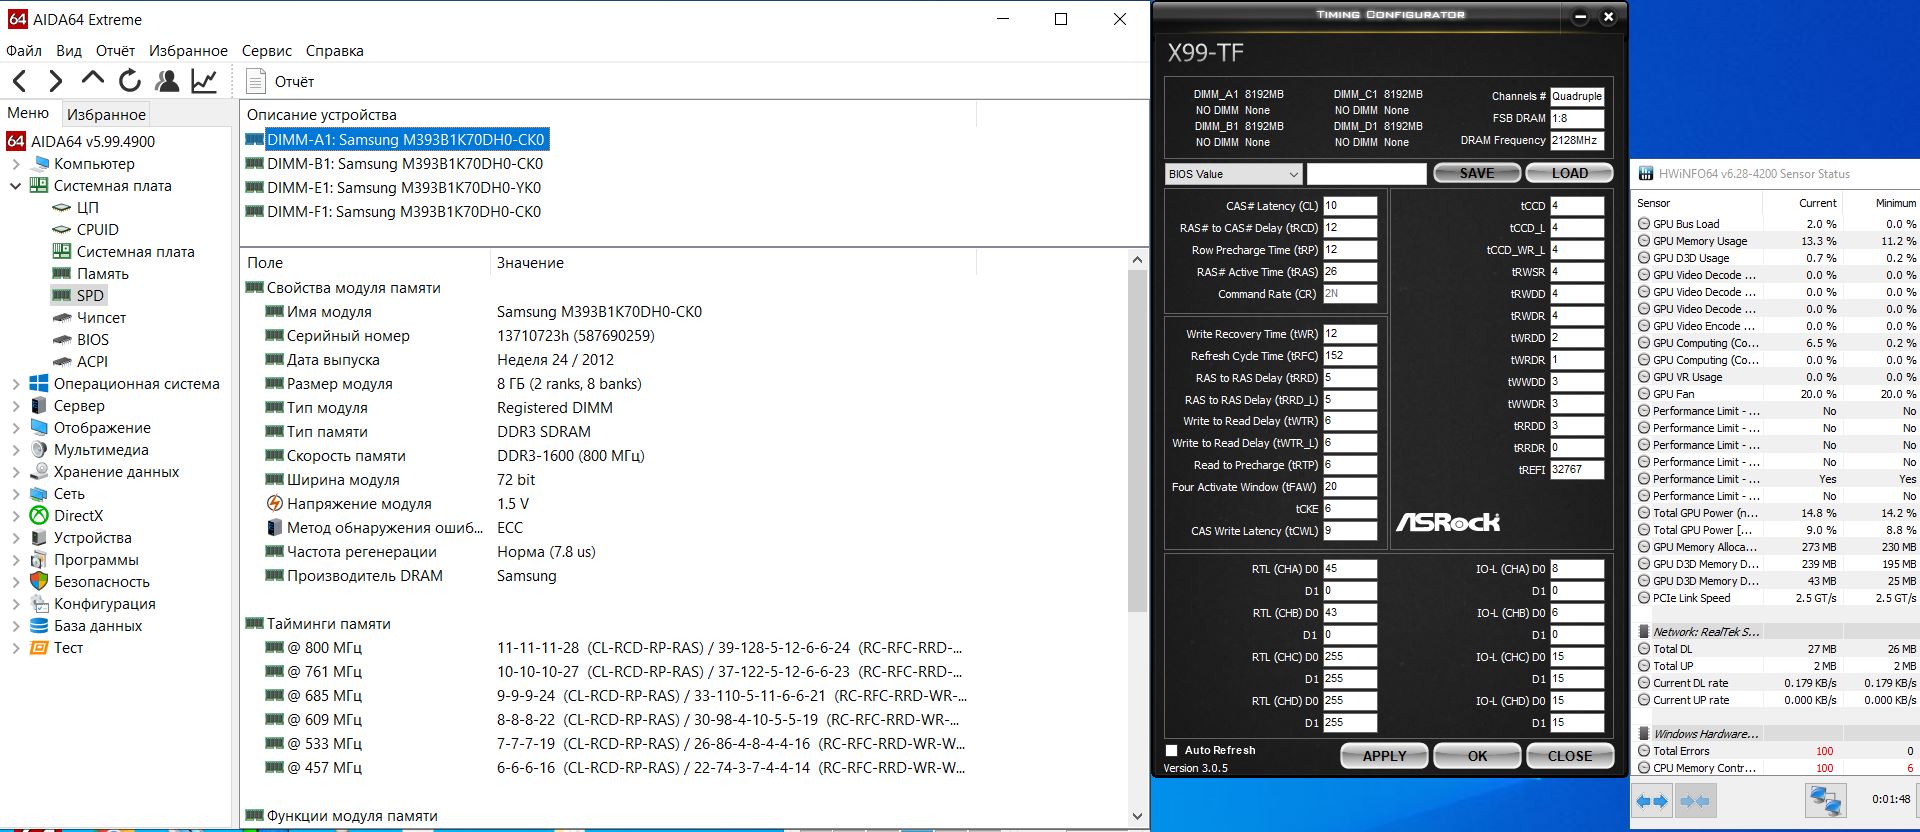Collapse the Системная плата tree node
This screenshot has height=832, width=1920.
pyautogui.click(x=16, y=185)
